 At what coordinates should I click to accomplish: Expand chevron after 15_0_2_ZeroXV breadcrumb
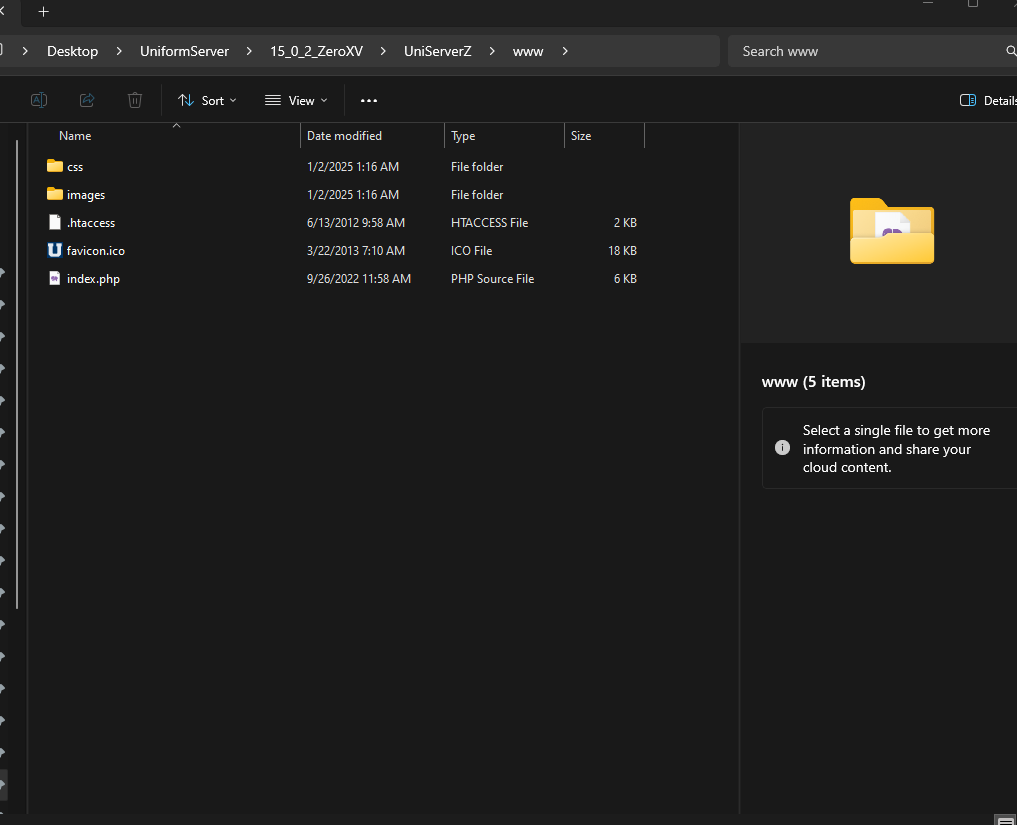383,51
